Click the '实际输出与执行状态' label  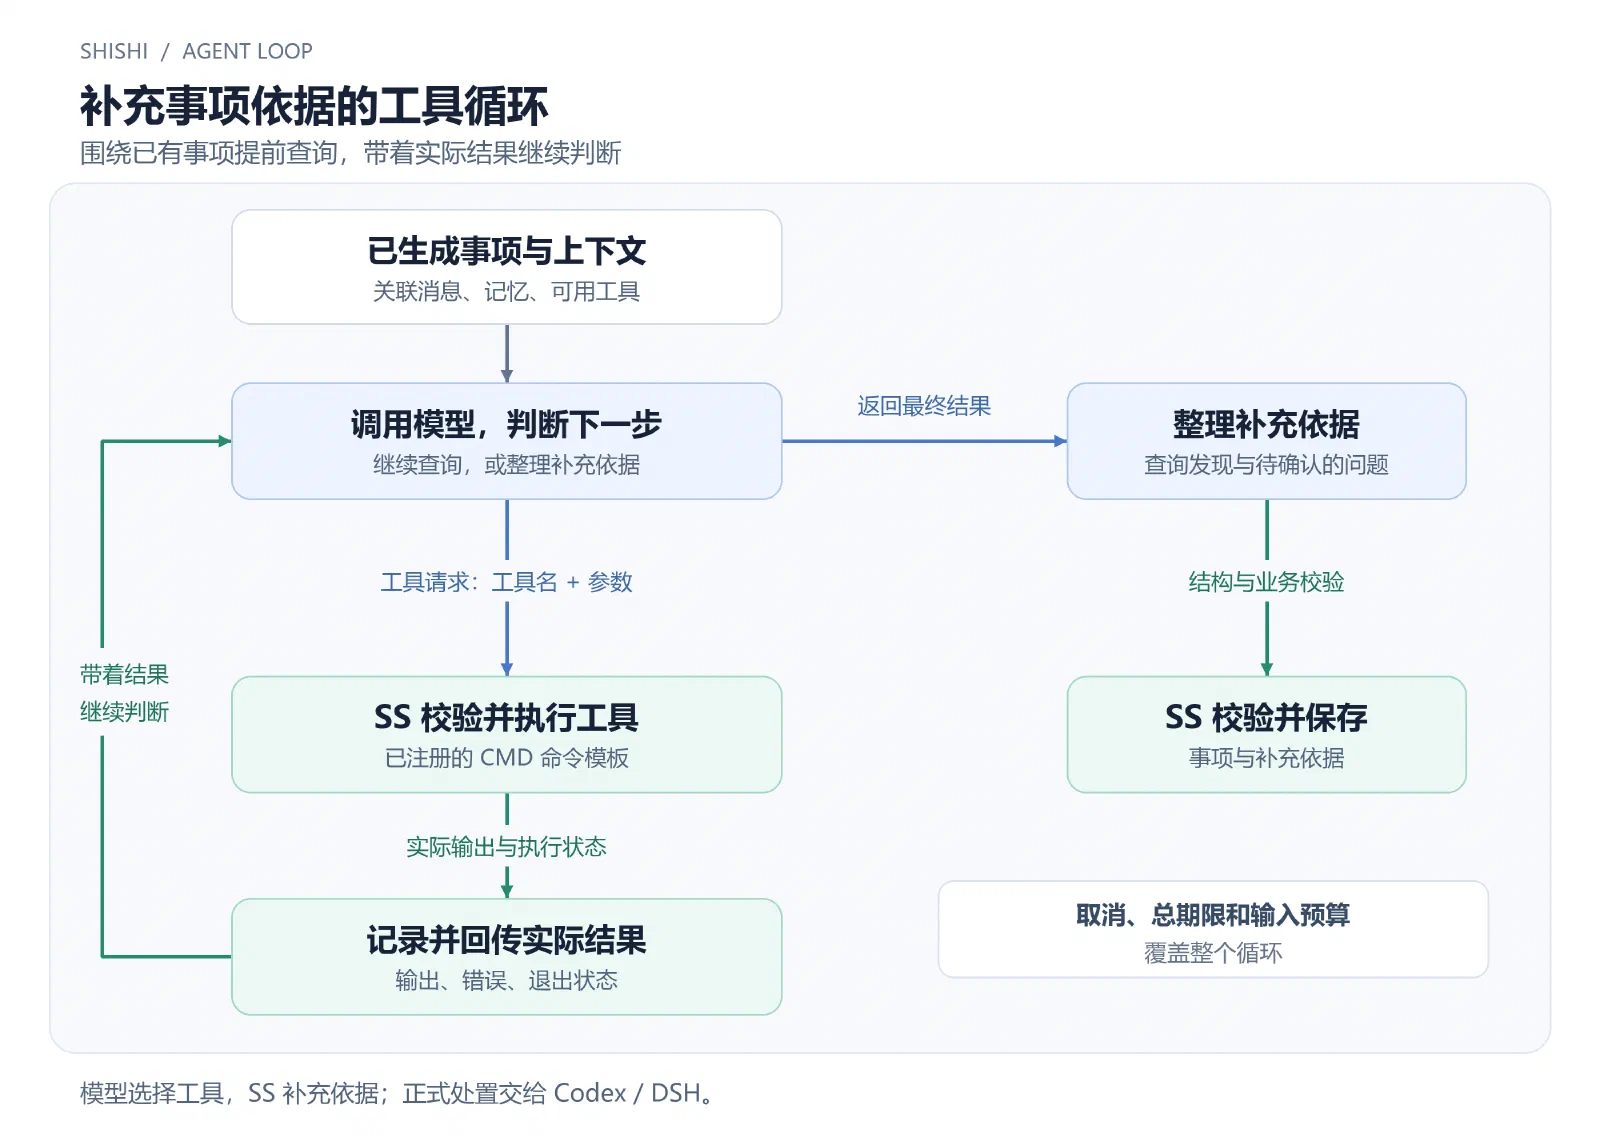click(x=507, y=847)
